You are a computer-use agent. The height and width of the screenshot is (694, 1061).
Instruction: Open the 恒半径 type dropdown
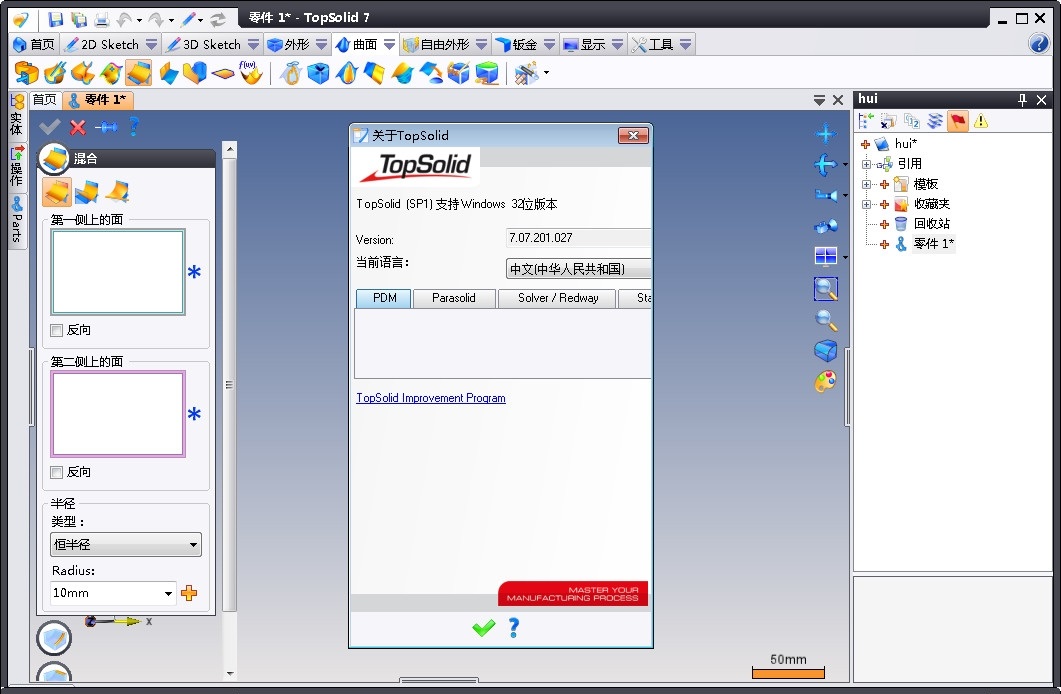point(126,545)
